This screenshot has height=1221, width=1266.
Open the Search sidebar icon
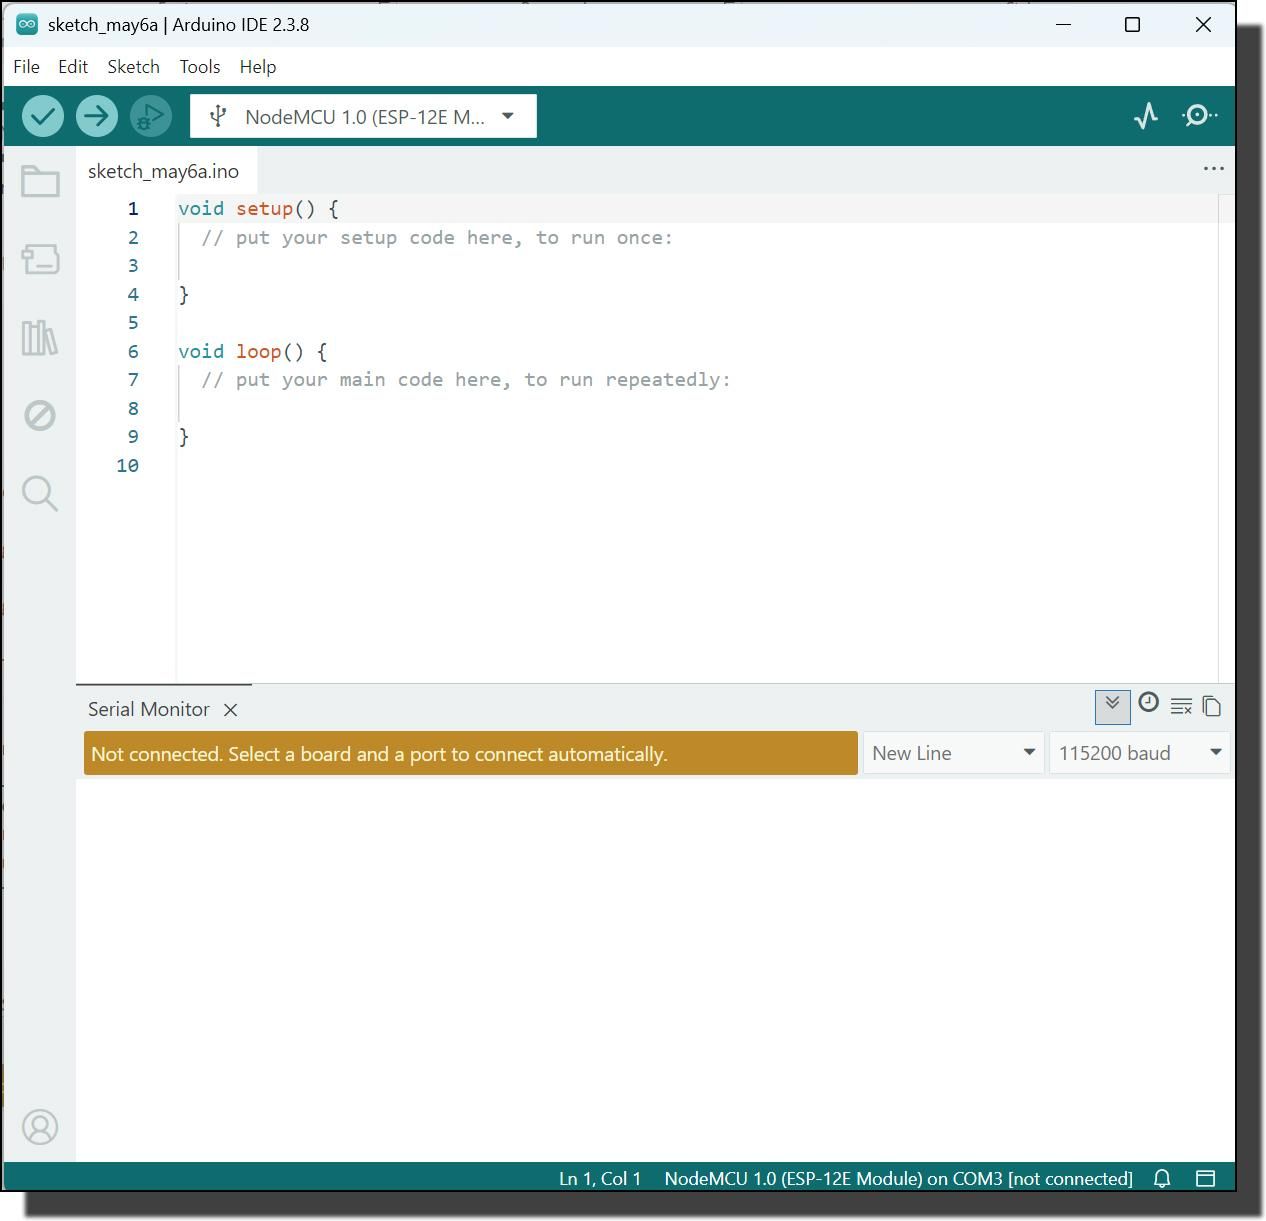pyautogui.click(x=40, y=493)
